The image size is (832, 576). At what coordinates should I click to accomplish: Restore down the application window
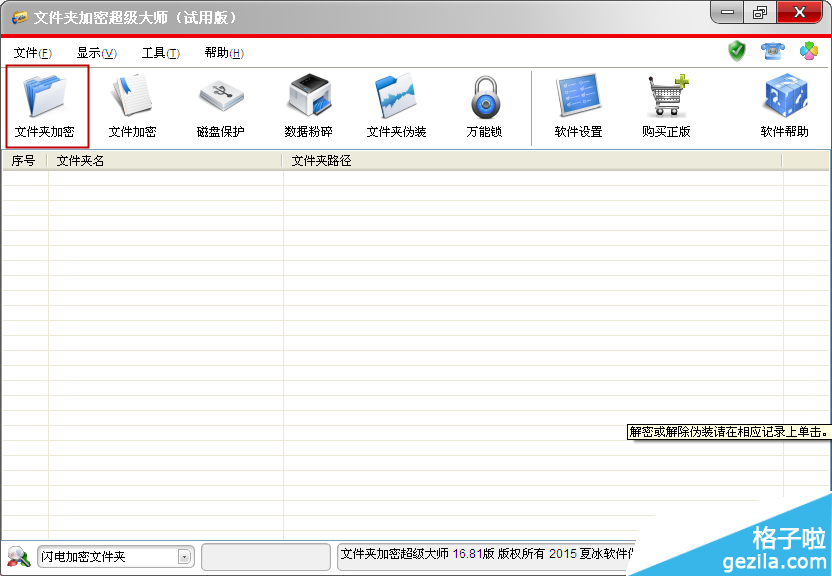tap(760, 13)
